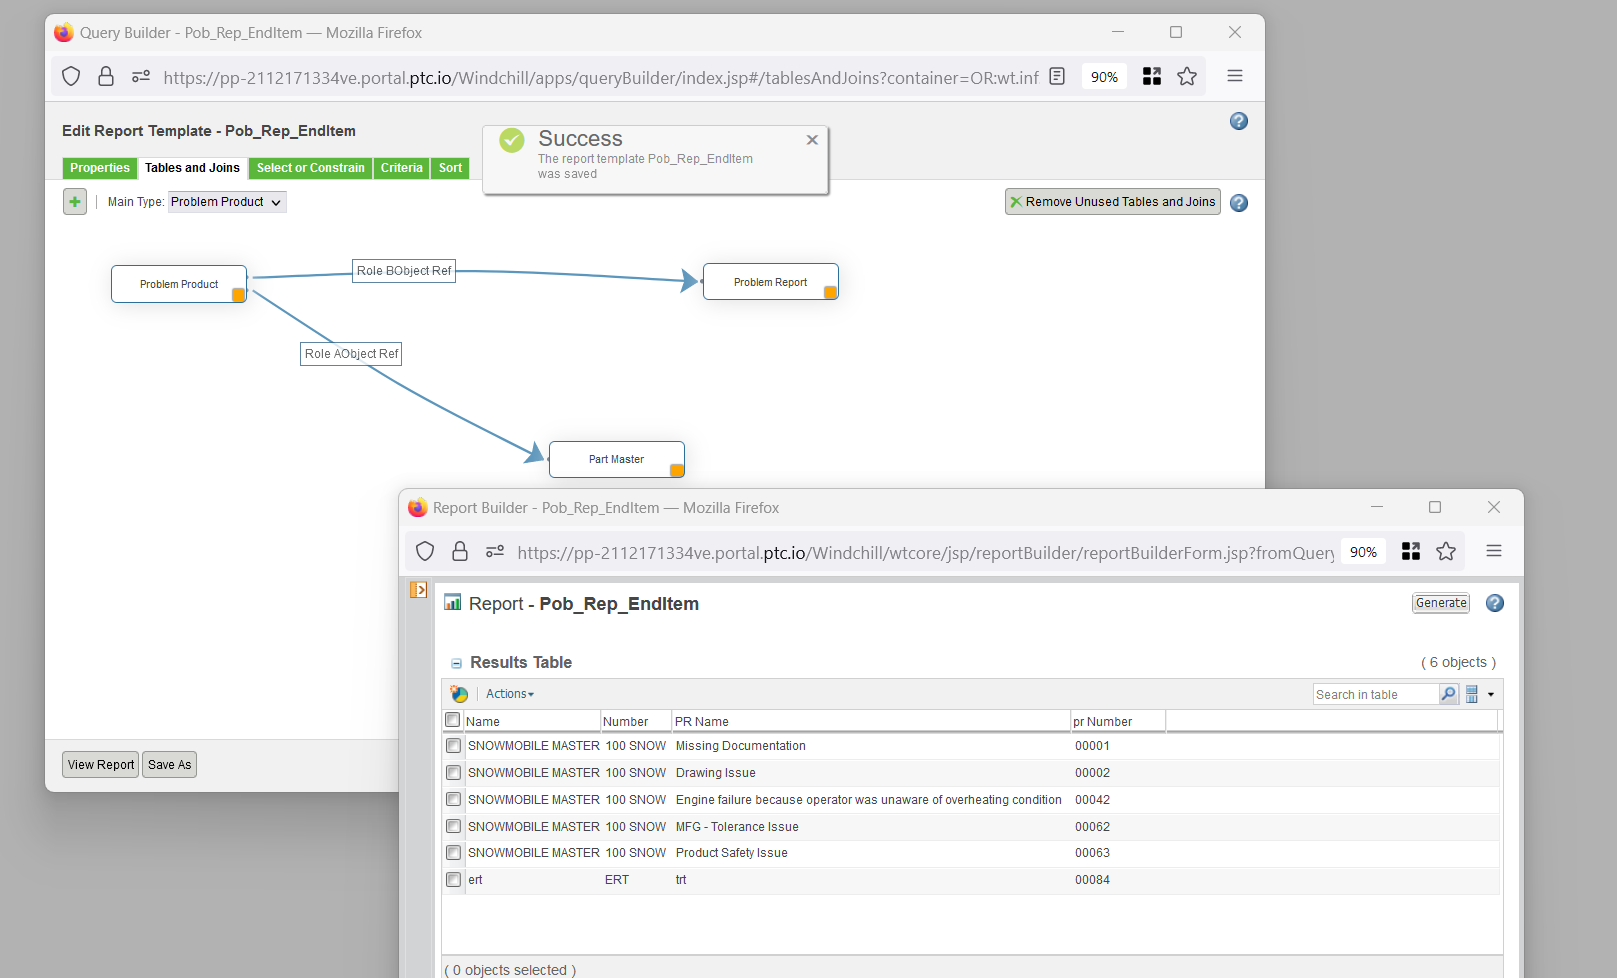The width and height of the screenshot is (1617, 978).
Task: Click the table display format icon near search
Action: (x=1472, y=693)
